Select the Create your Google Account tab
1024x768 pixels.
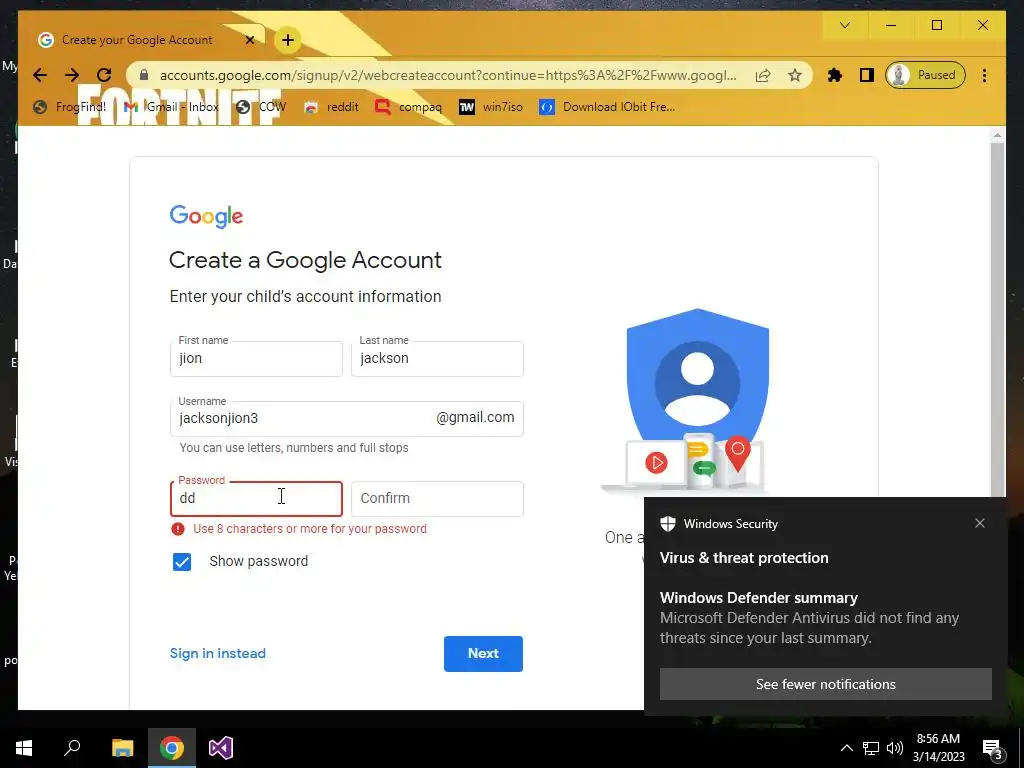point(148,40)
